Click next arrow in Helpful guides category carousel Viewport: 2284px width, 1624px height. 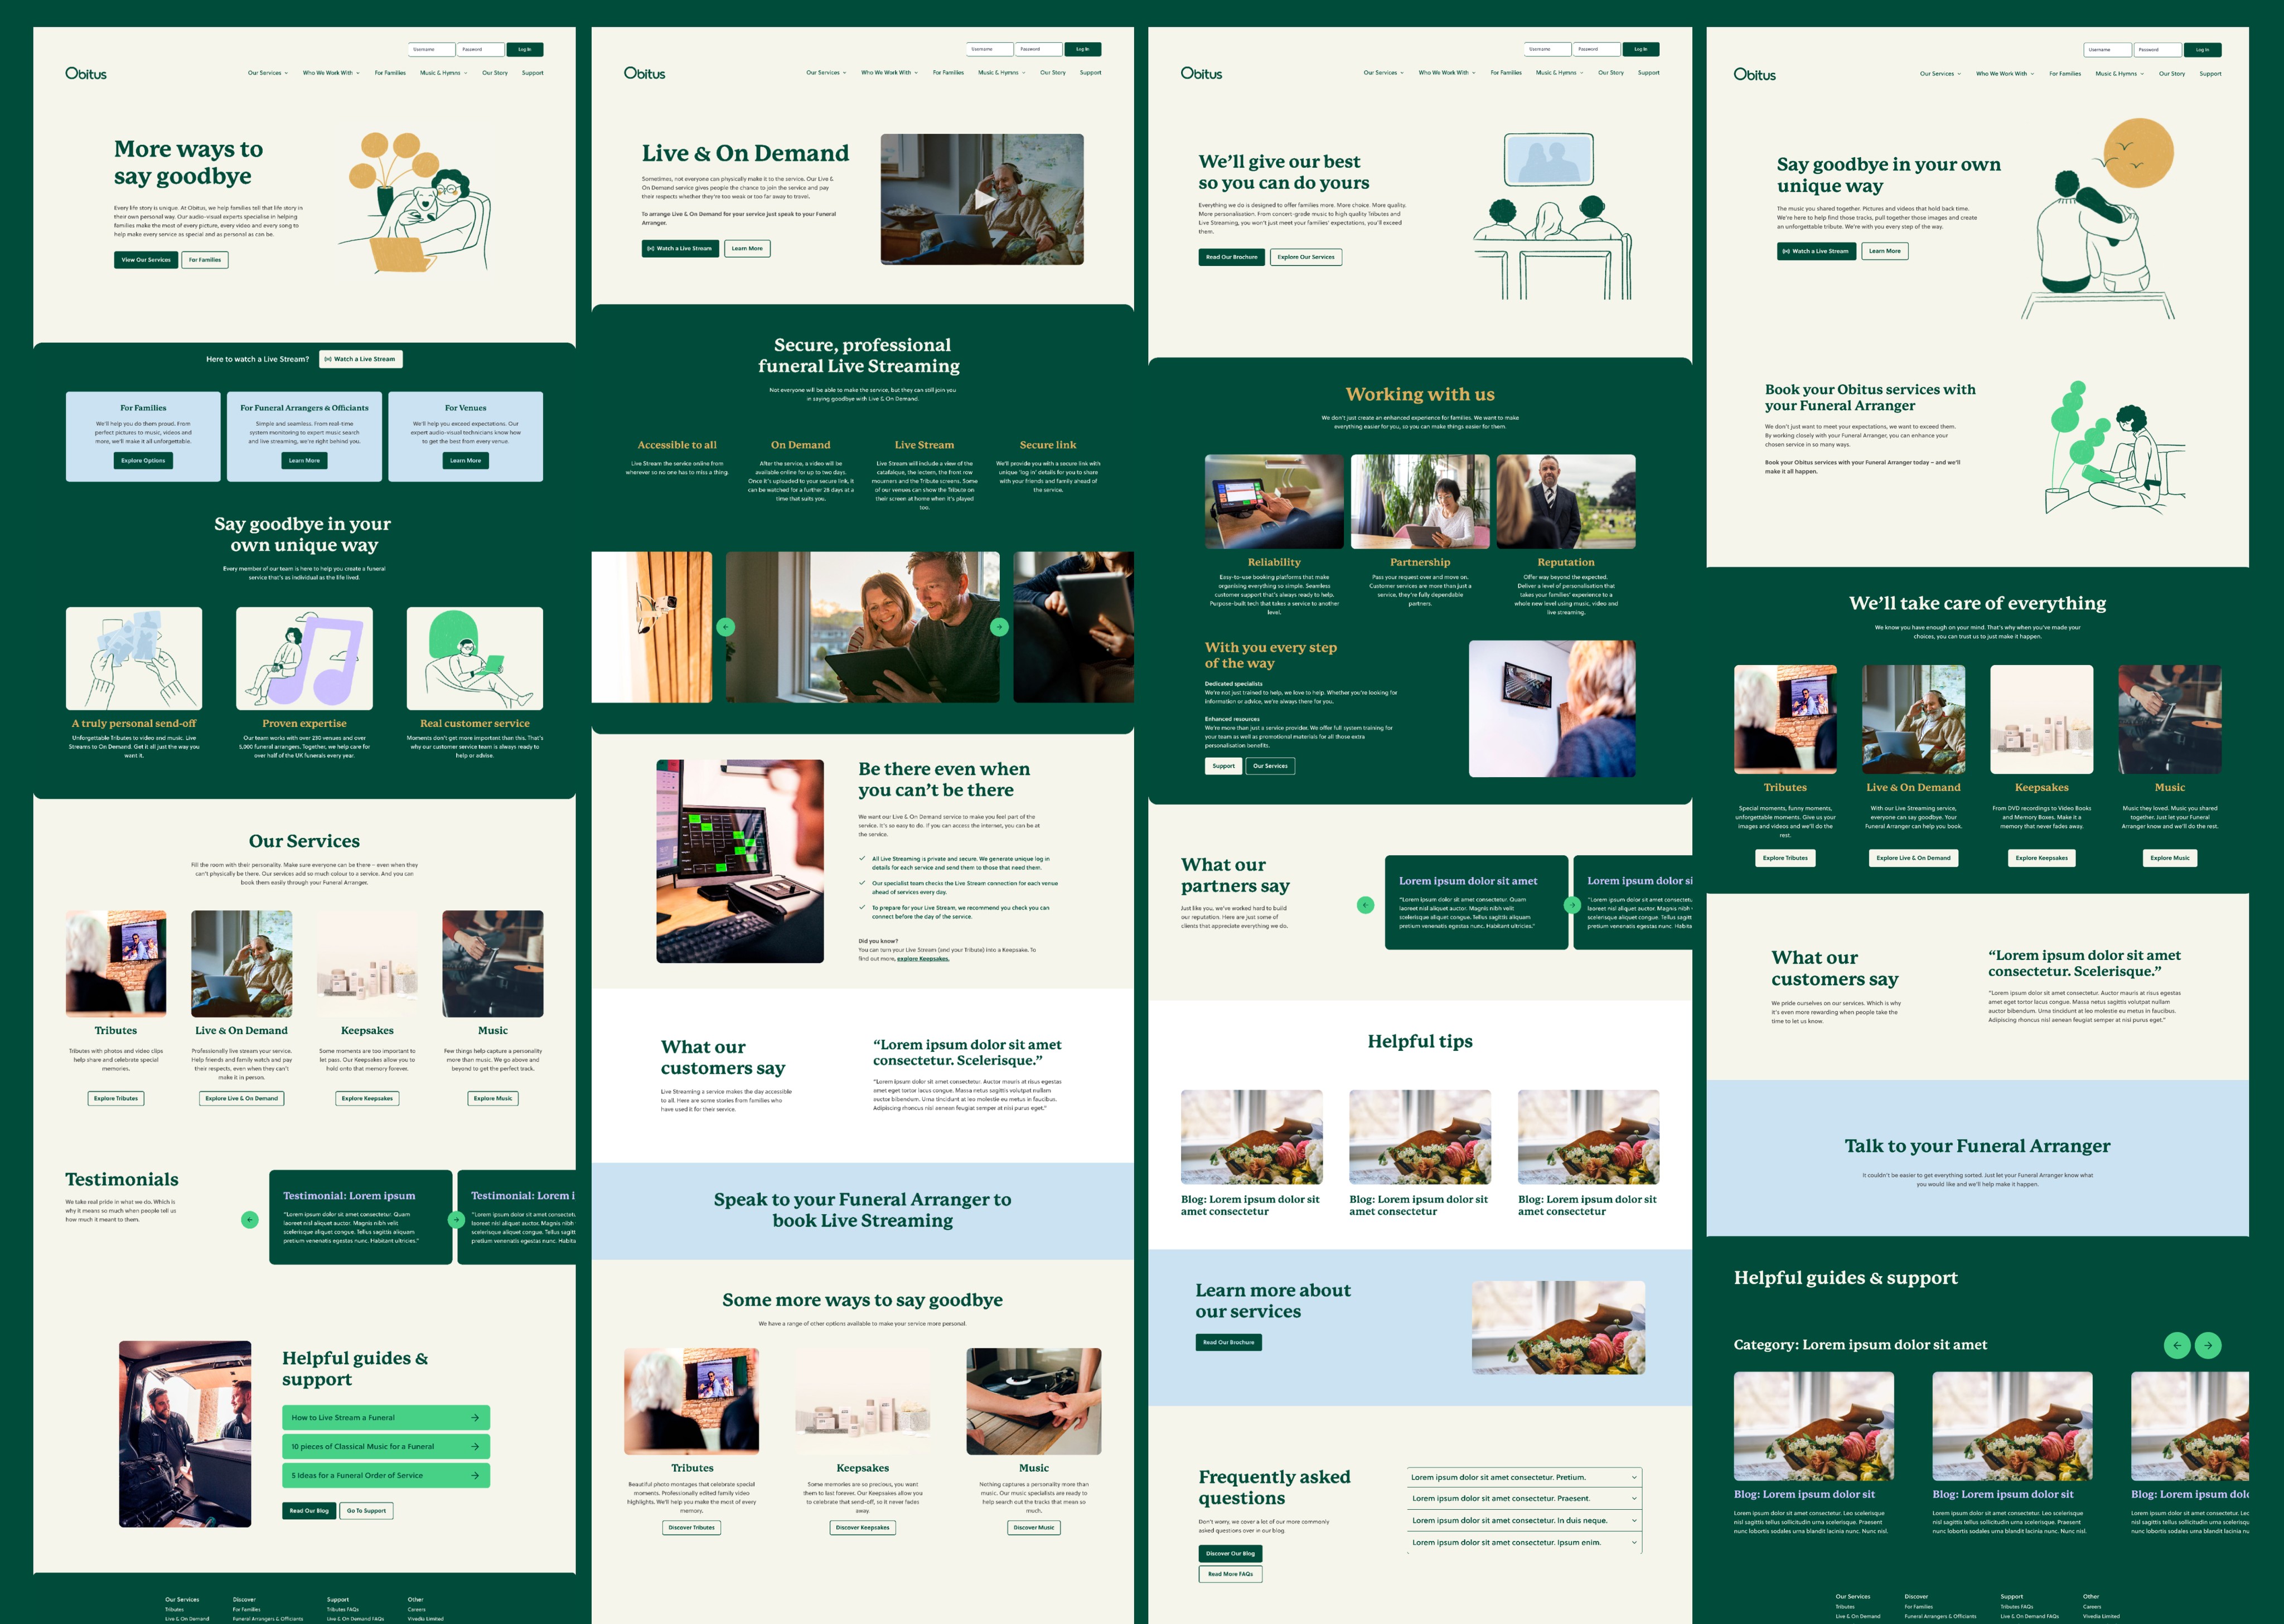coord(2207,1345)
